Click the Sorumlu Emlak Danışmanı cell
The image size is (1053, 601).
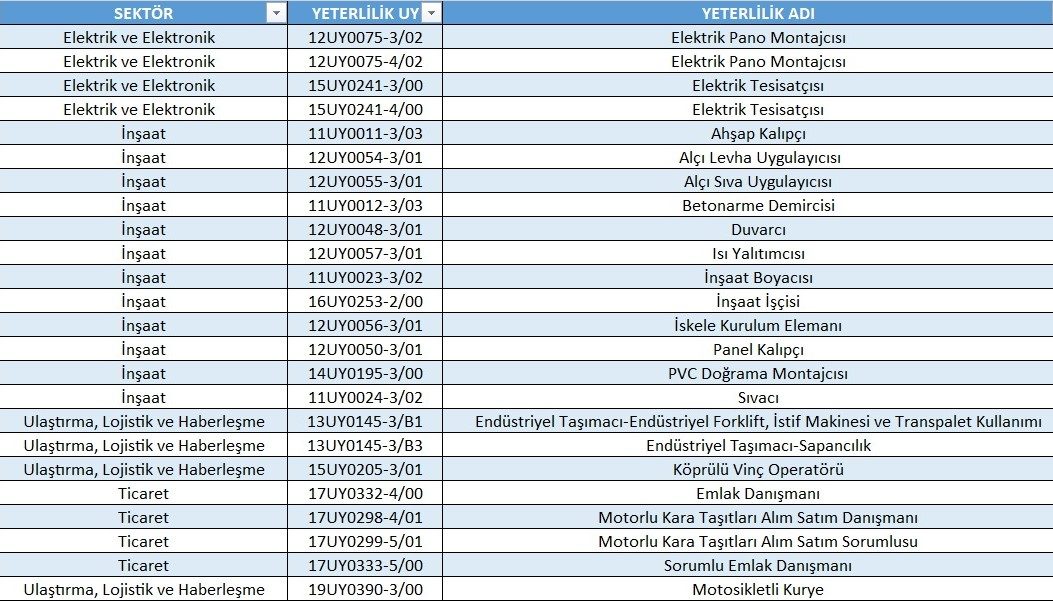(x=757, y=566)
